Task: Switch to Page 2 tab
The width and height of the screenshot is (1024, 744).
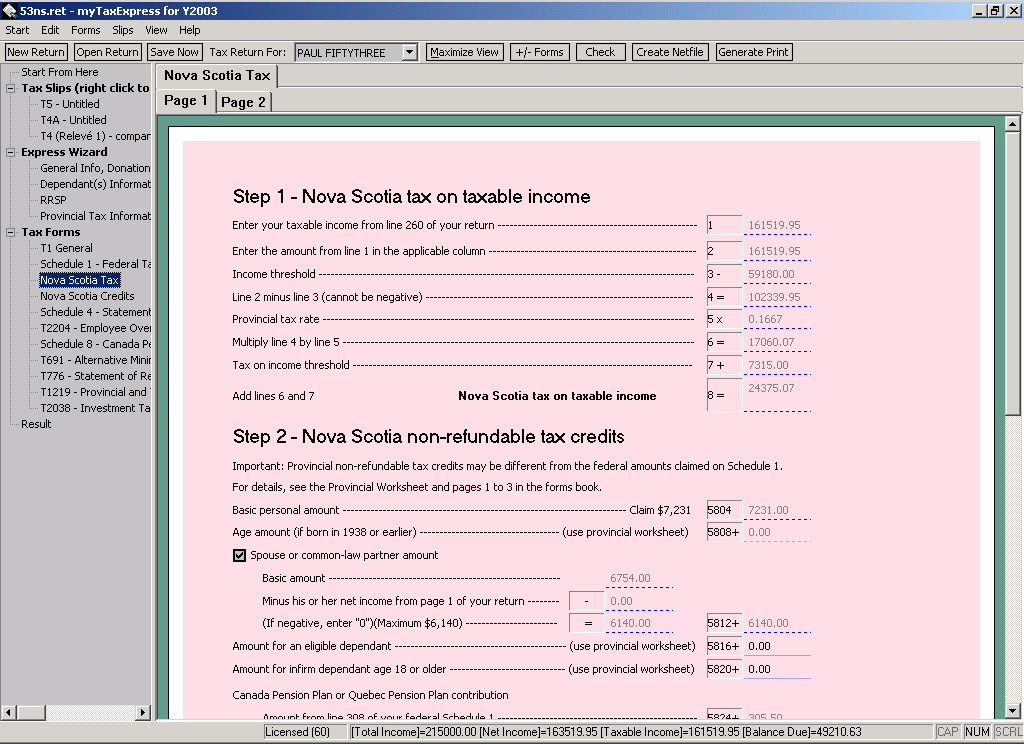Action: (x=243, y=102)
